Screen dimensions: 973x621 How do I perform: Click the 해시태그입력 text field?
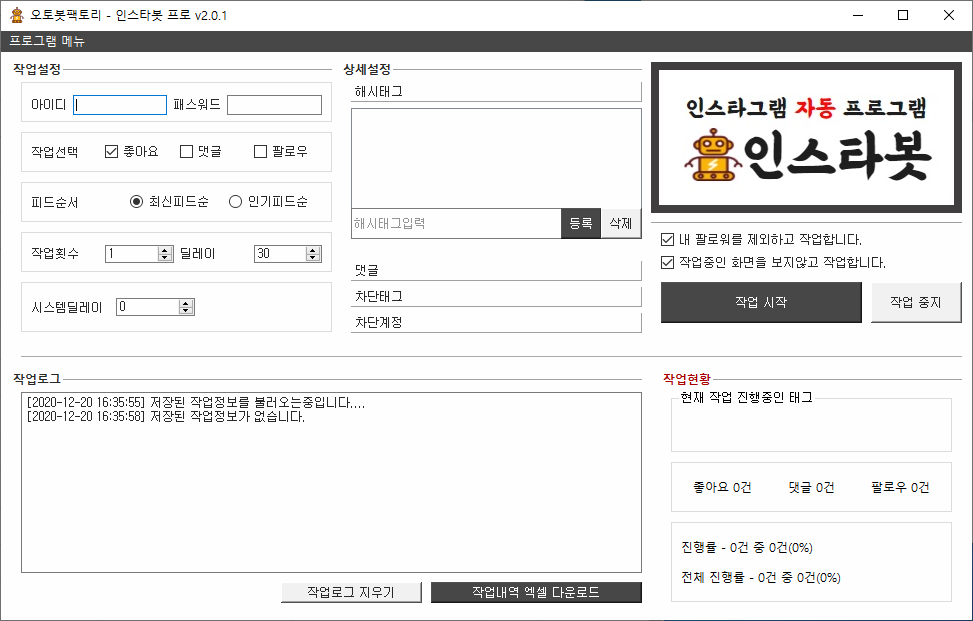click(456, 223)
